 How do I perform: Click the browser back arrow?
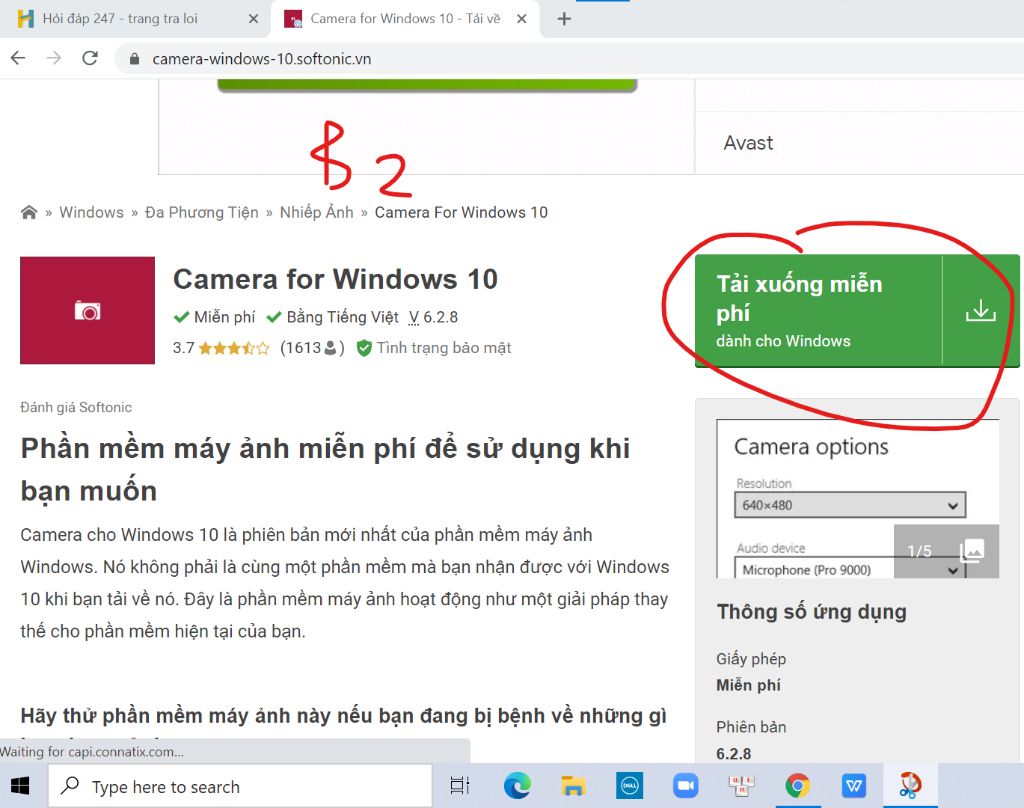point(18,58)
